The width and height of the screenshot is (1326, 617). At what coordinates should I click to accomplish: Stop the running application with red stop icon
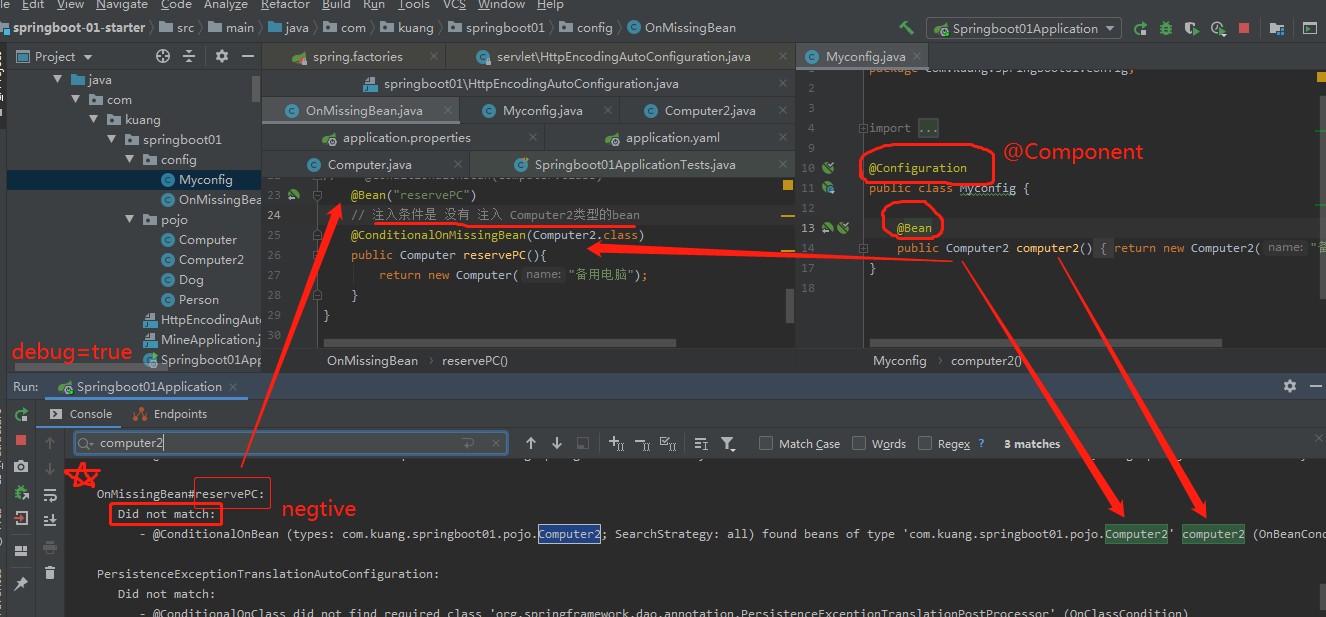point(1243,28)
